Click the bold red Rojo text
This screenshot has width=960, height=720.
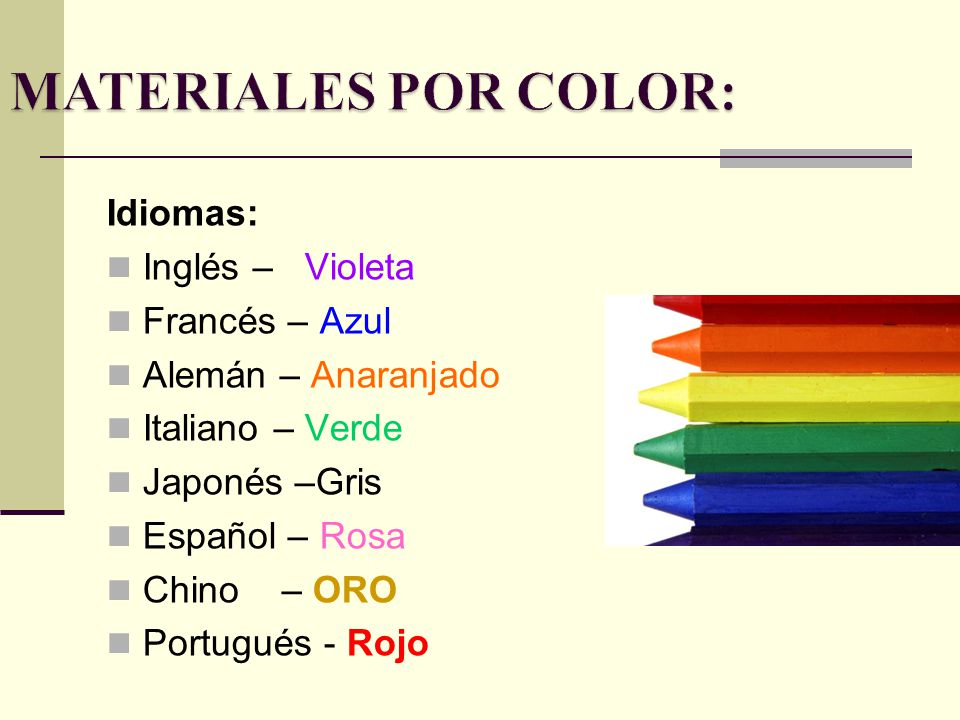pos(388,645)
